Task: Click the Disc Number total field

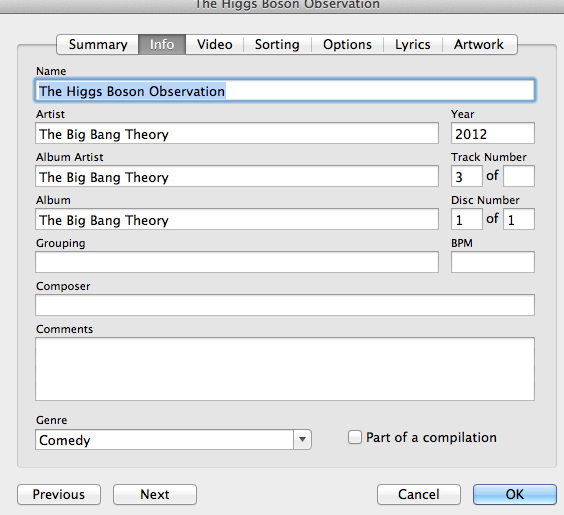Action: [519, 219]
